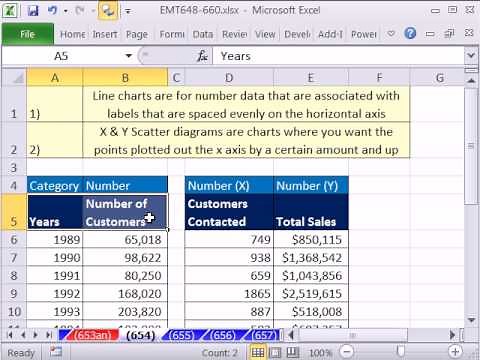Screen dimensions: 480x360
Task: Click the Total Sales header cell
Action: tap(311, 212)
